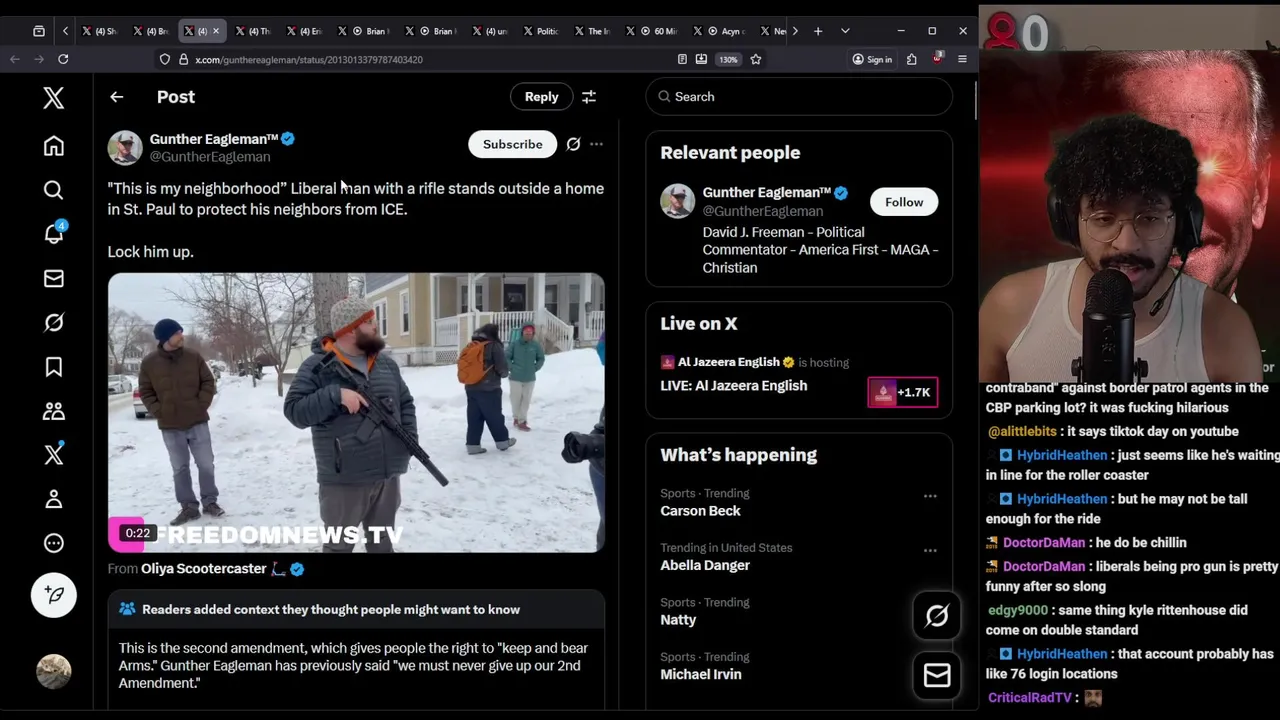Open More circle icon in sidebar
1280x720 pixels.
54,543
